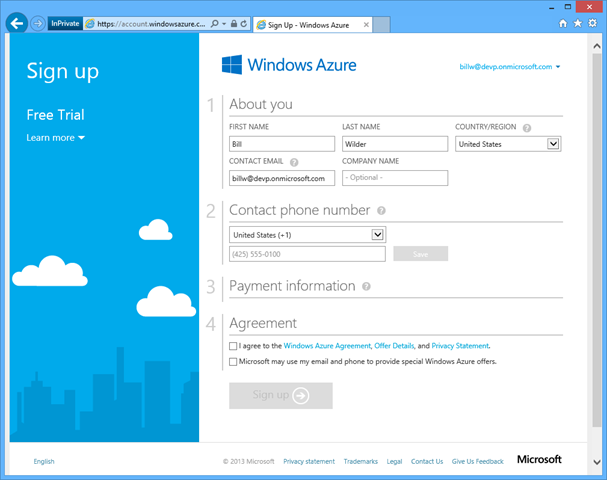
Task: Expand the Learn more section
Action: click(56, 138)
